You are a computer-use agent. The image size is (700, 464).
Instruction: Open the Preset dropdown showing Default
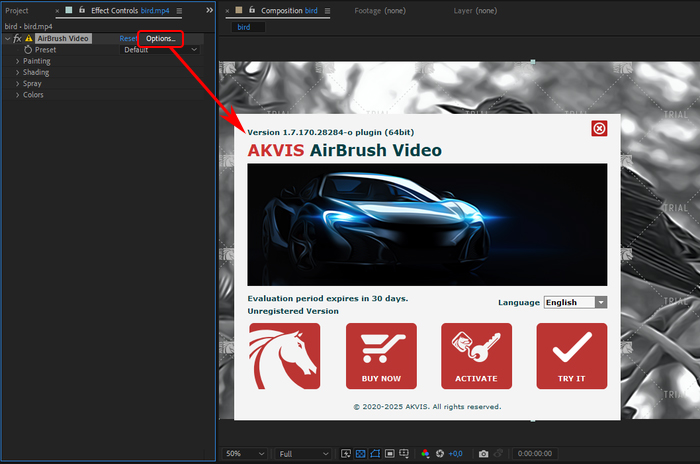160,50
